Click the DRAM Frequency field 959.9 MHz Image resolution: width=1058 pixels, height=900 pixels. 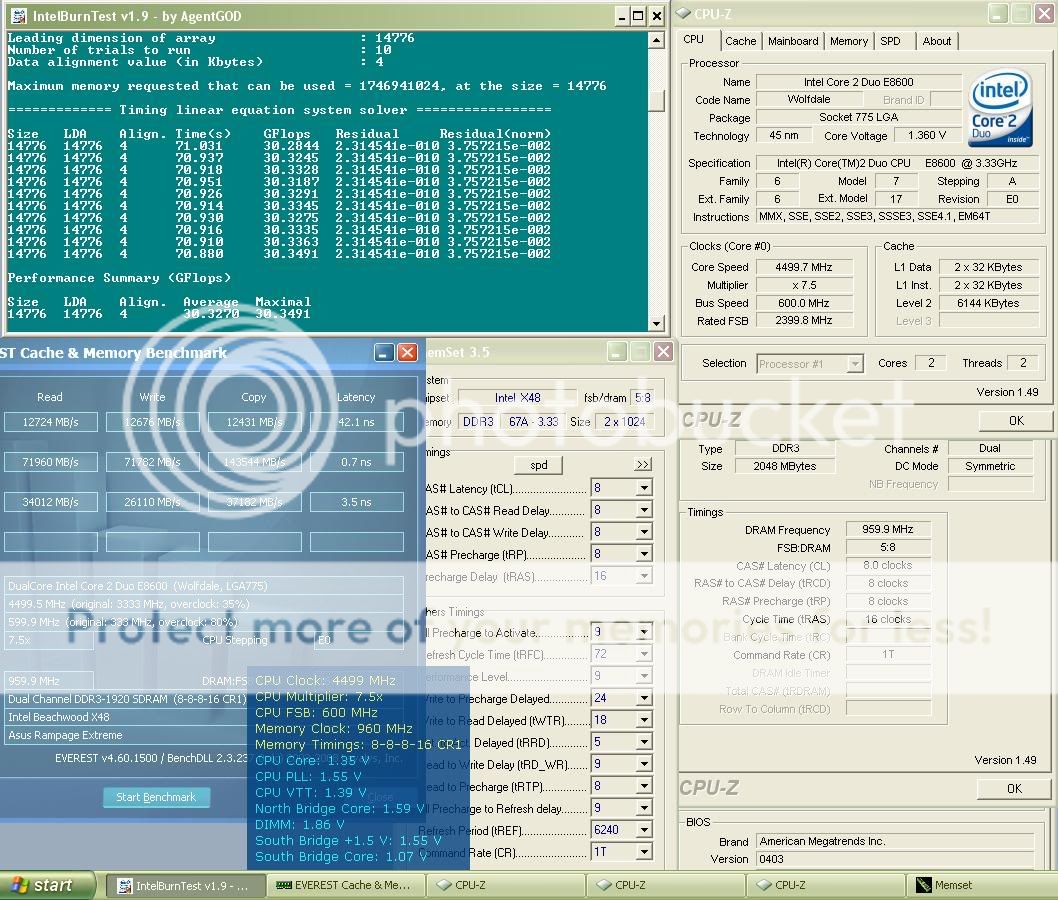point(887,530)
